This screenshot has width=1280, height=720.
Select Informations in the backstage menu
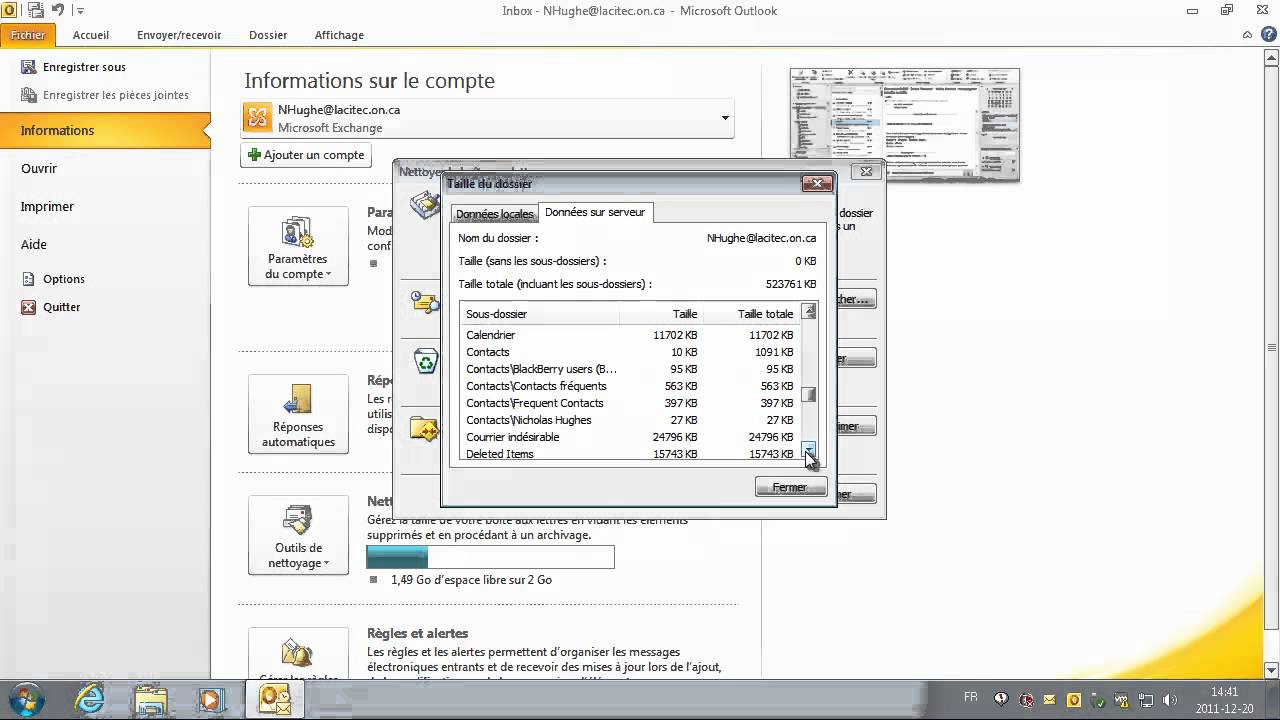coord(104,130)
